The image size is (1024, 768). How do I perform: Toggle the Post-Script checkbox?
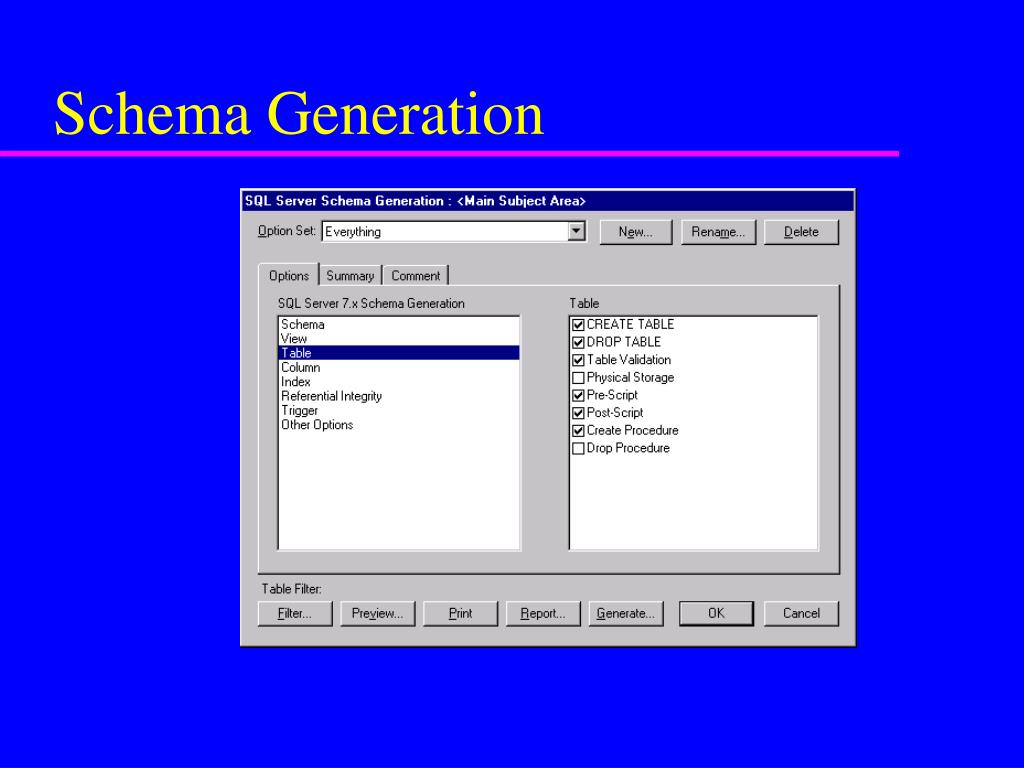[578, 413]
